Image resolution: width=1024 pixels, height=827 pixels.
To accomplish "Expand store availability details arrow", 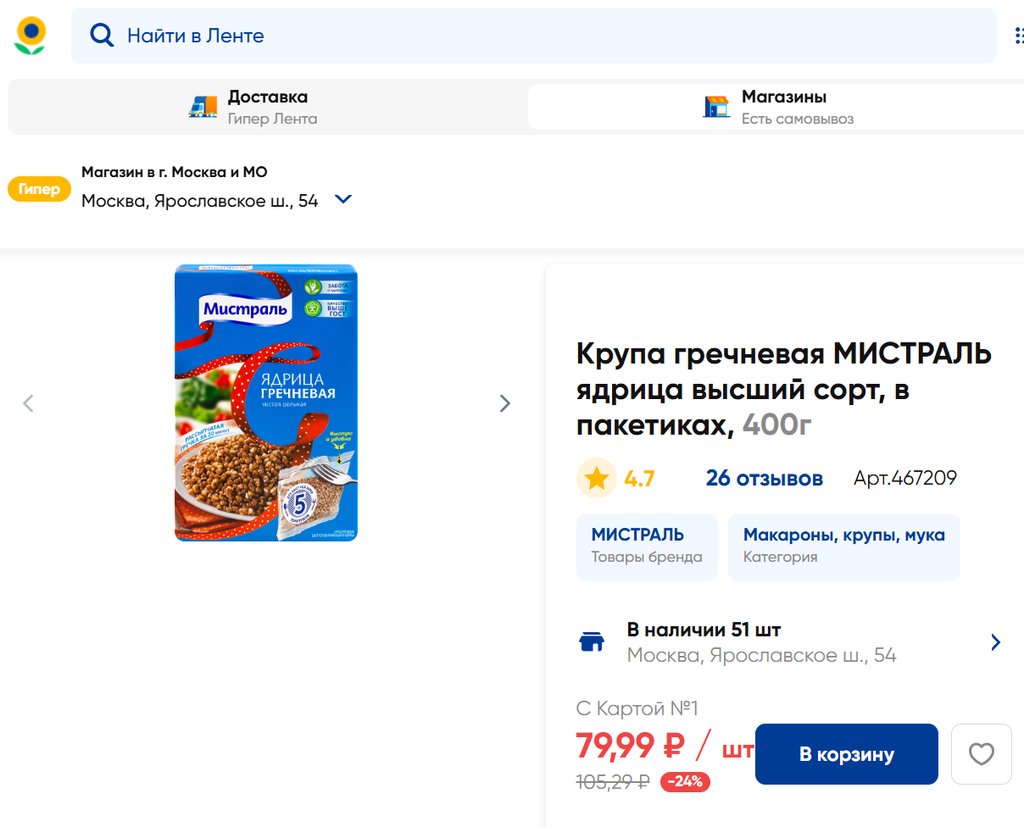I will 995,642.
